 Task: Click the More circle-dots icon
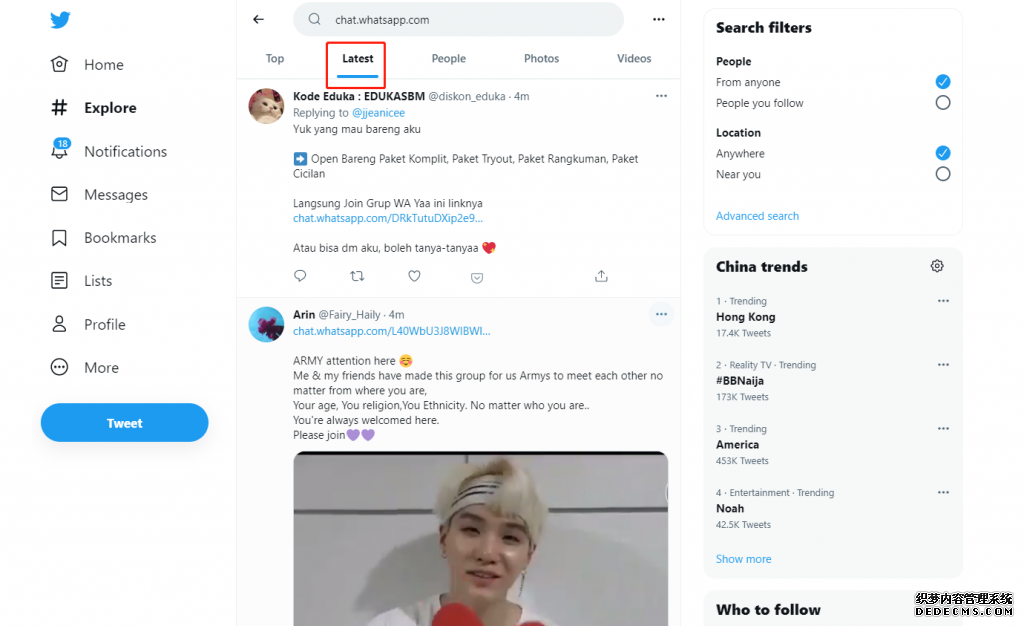point(59,367)
